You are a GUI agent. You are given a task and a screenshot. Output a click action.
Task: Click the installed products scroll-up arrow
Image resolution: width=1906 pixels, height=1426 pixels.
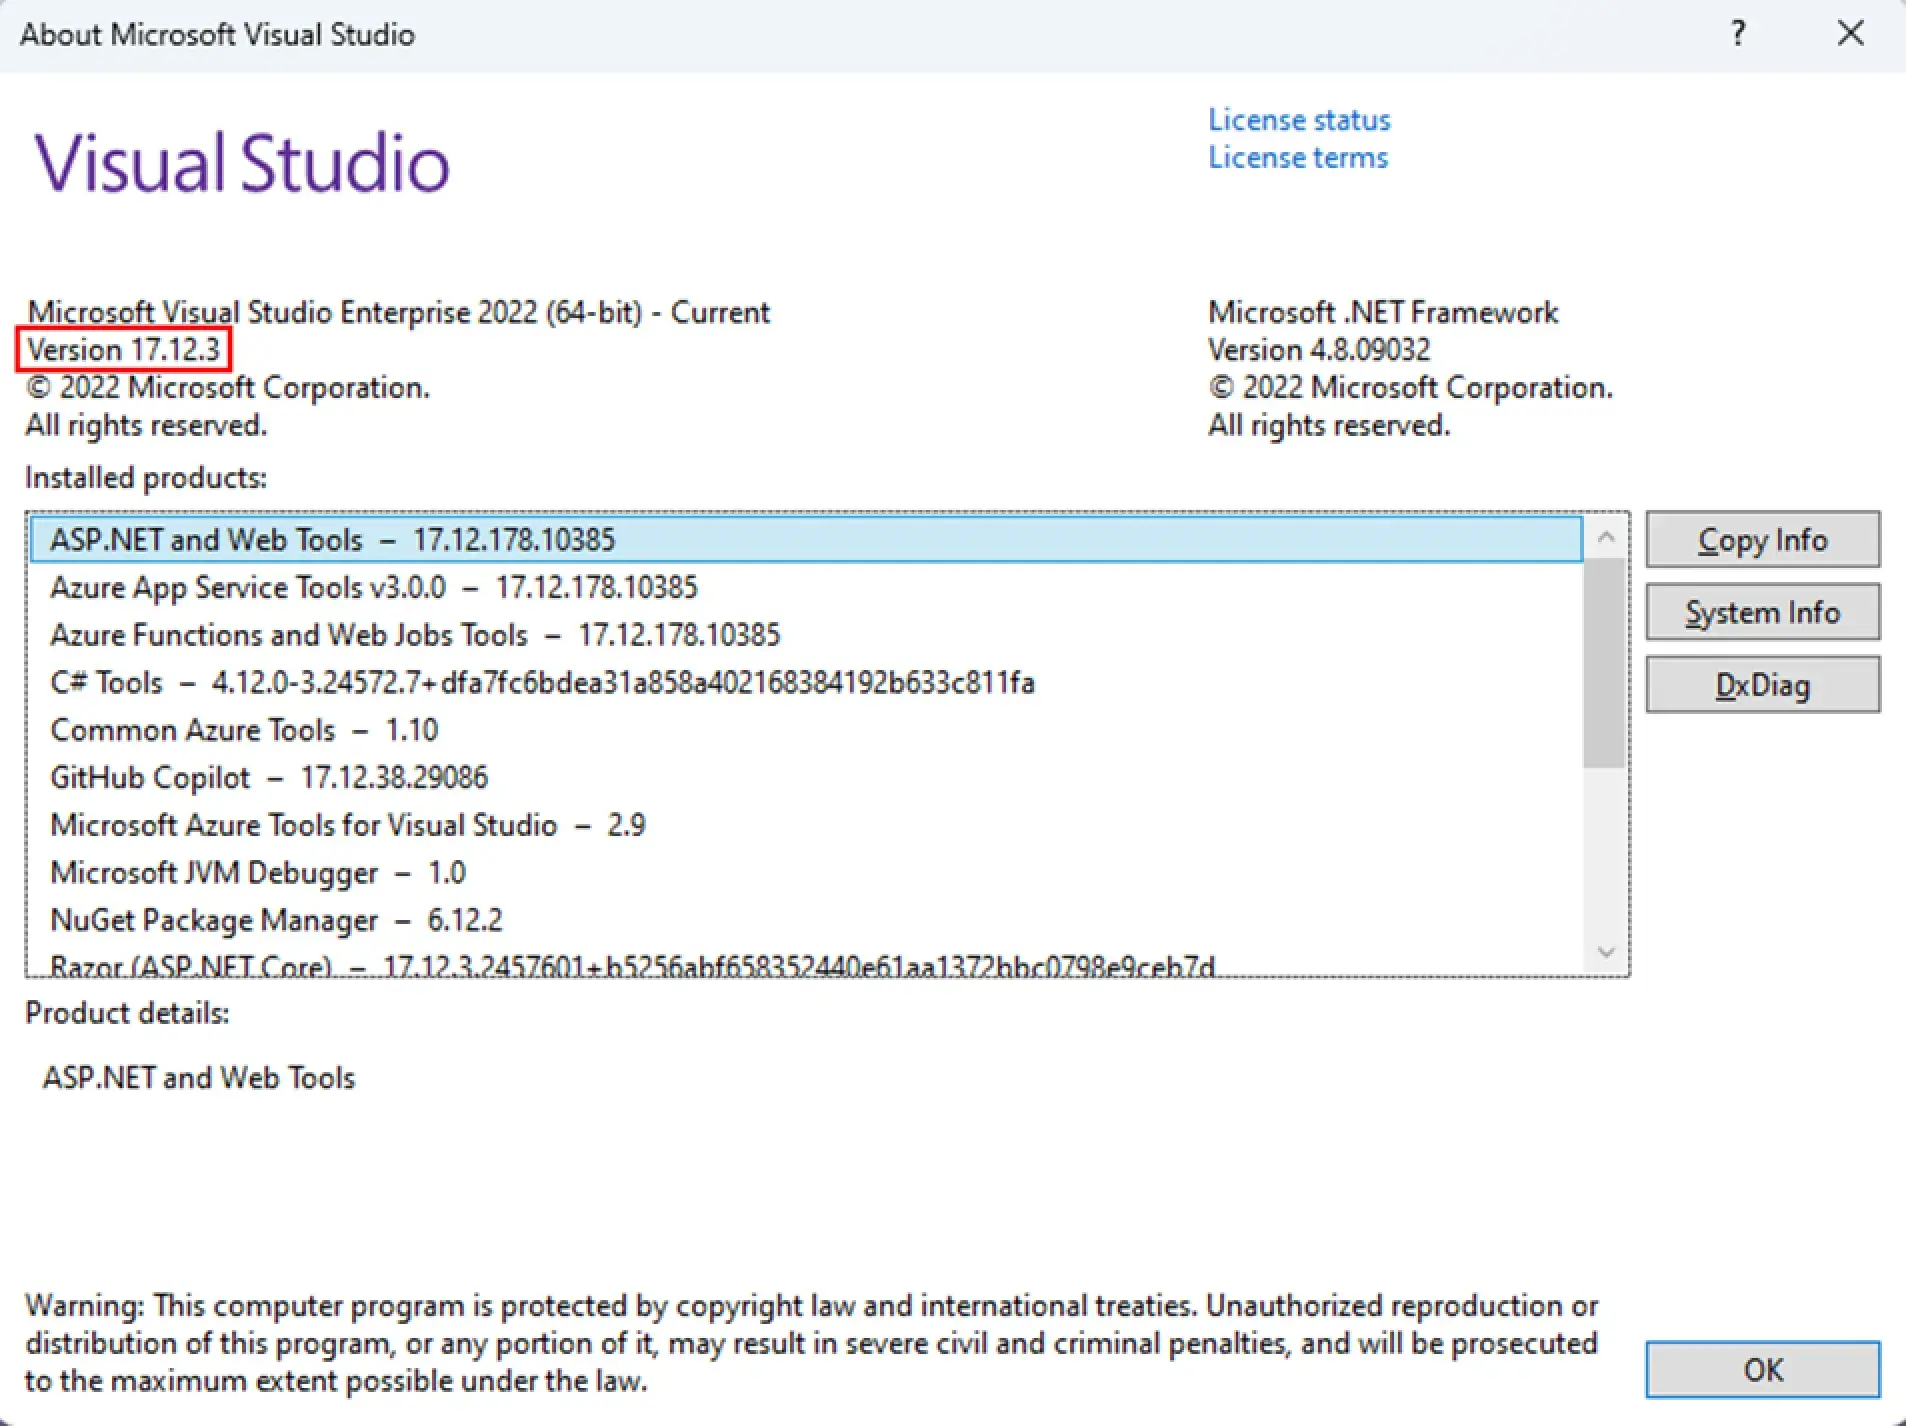point(1606,537)
